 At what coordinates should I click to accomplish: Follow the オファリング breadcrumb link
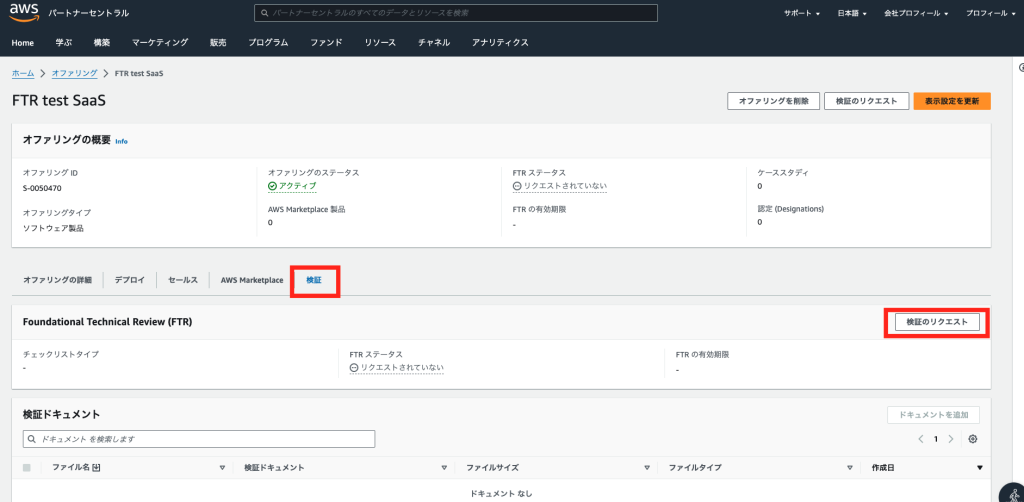pyautogui.click(x=74, y=74)
